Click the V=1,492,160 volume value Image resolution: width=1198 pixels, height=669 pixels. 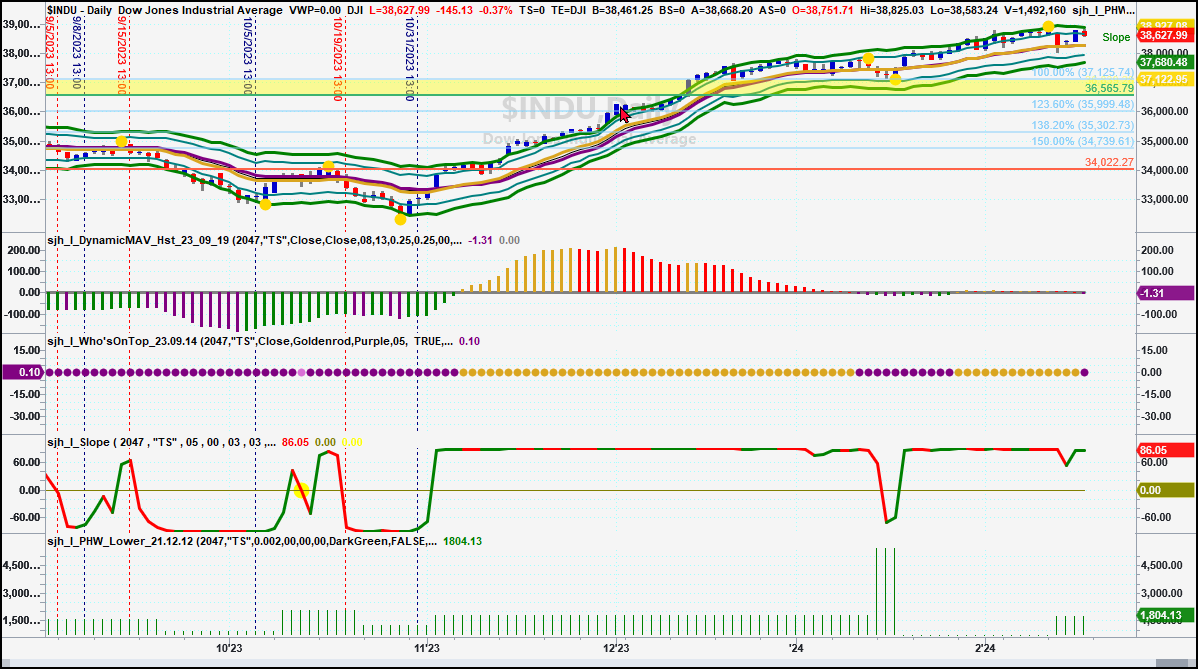click(1034, 11)
